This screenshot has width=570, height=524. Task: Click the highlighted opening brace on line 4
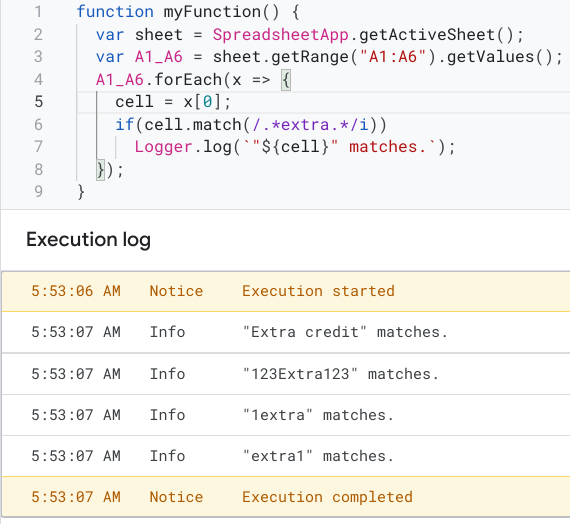[286, 80]
